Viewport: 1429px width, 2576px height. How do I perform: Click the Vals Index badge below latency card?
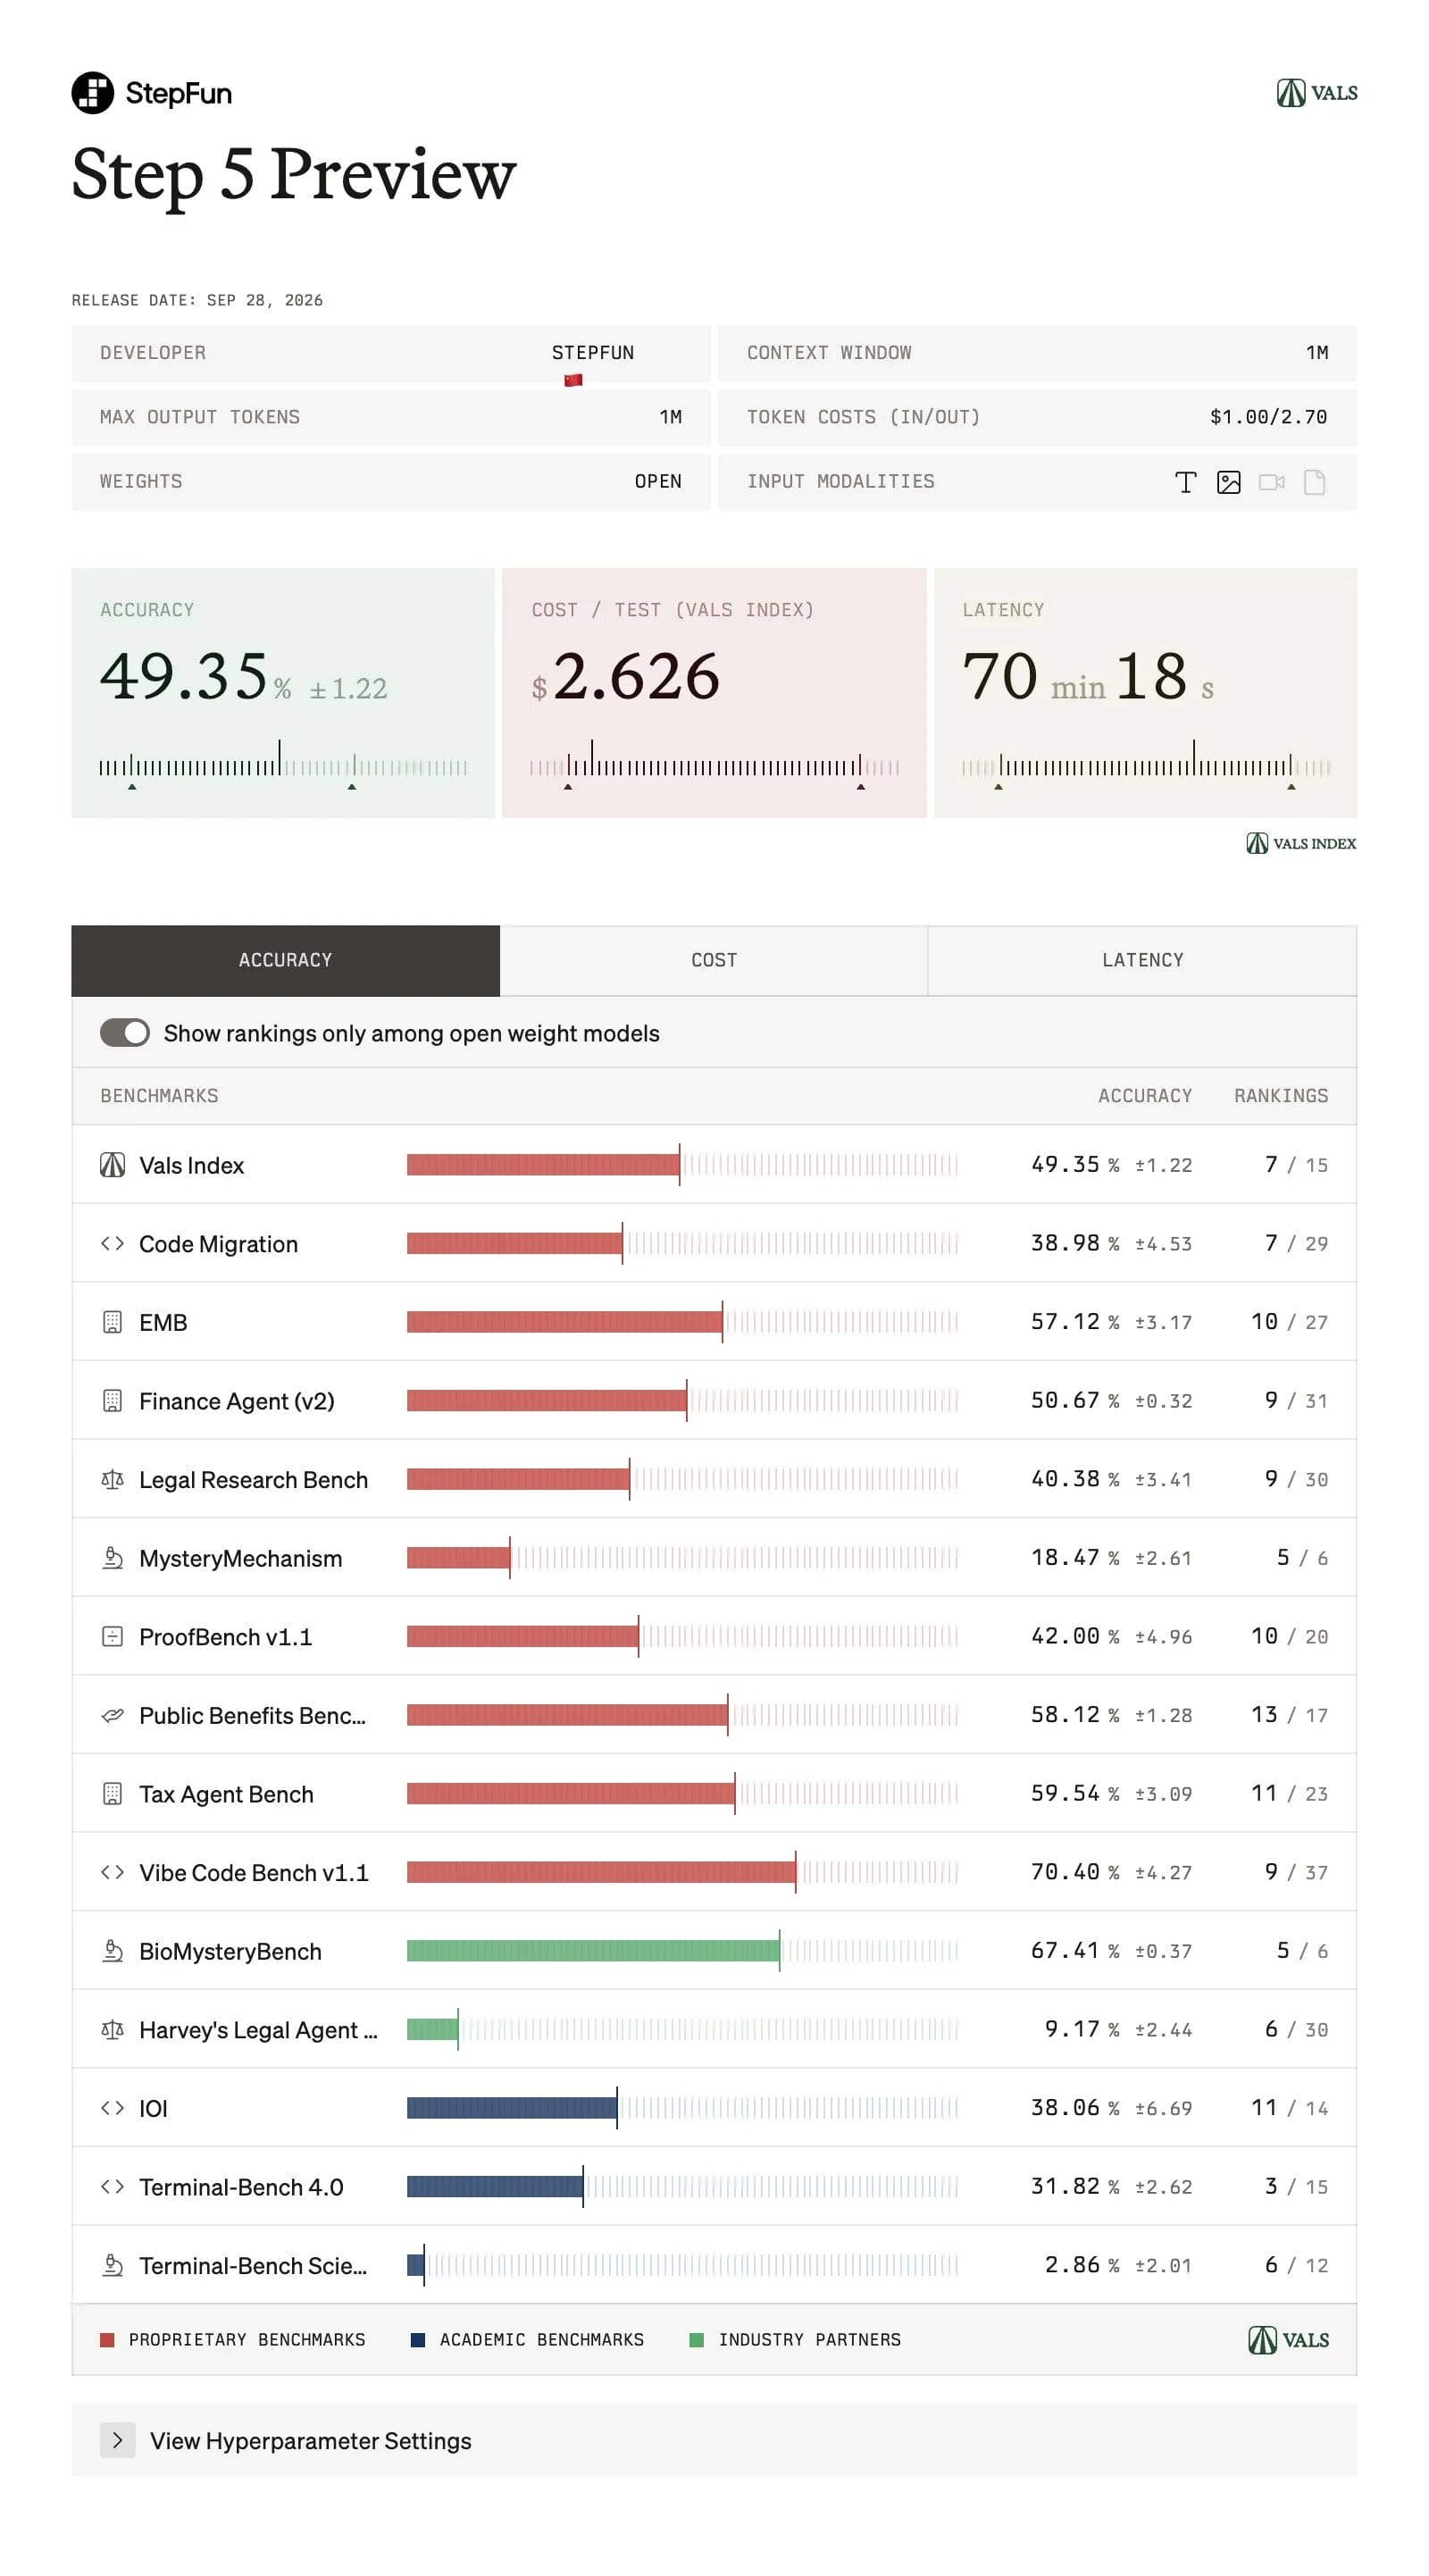click(1301, 843)
